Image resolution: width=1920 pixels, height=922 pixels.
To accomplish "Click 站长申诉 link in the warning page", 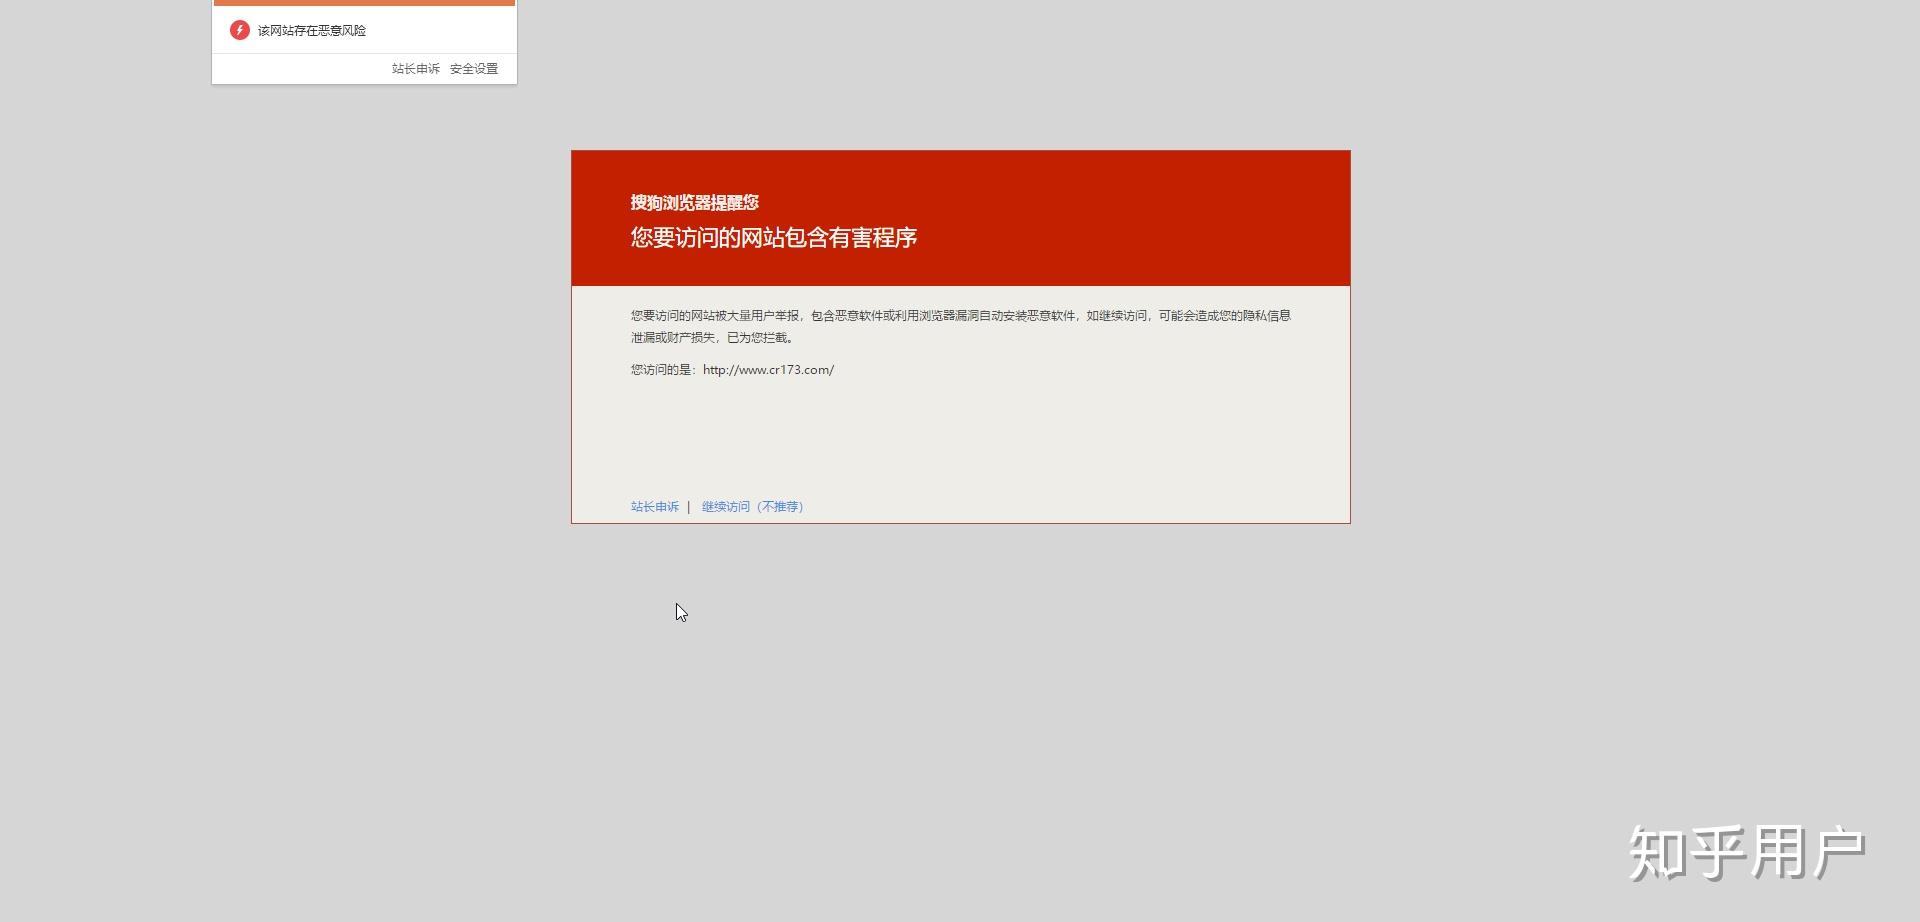I will point(655,507).
